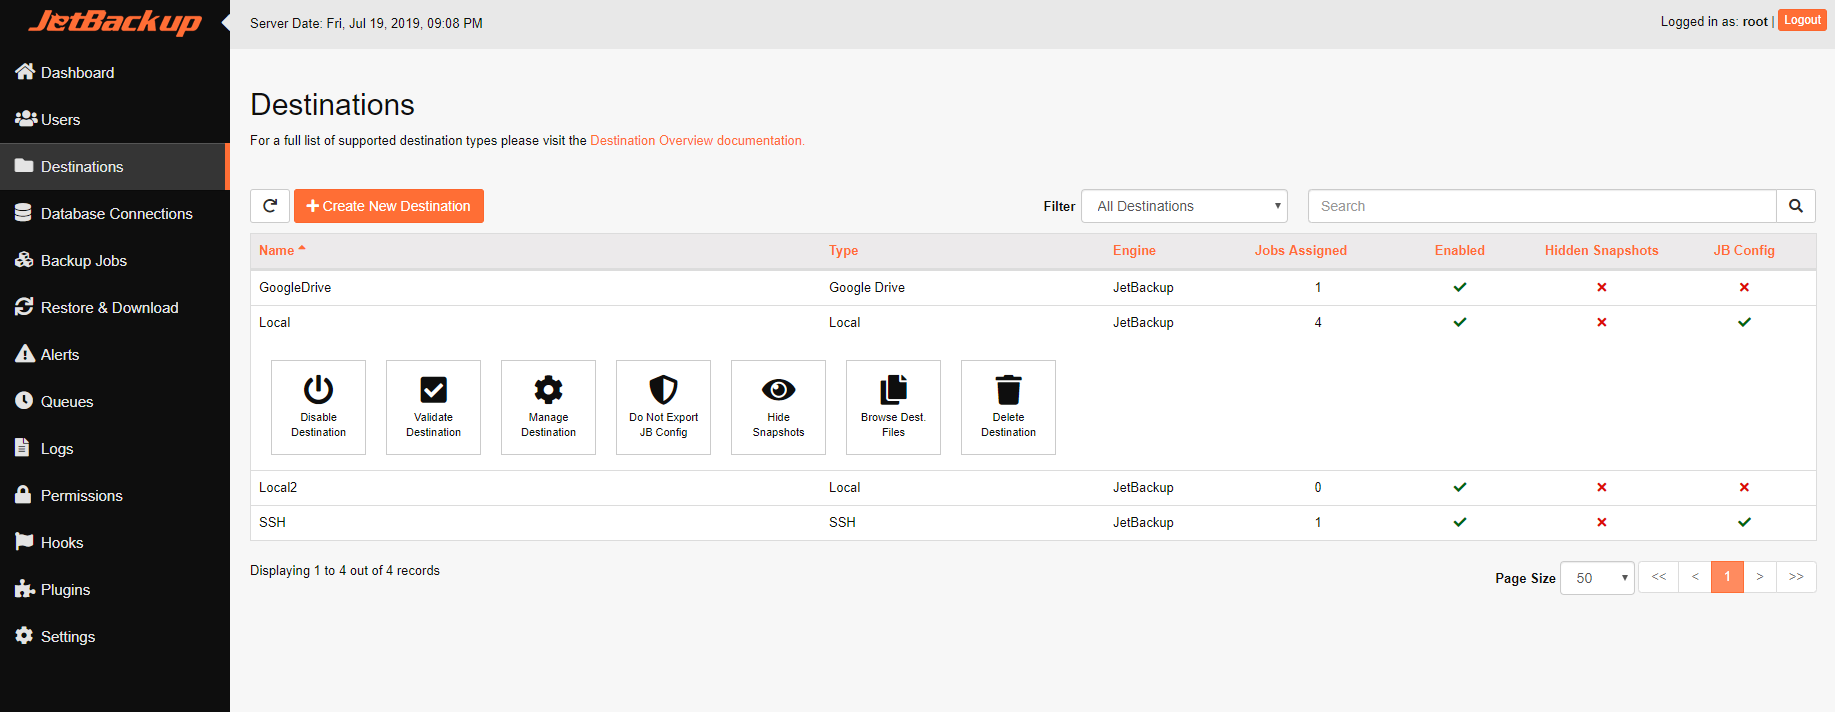Click the Delete Destination trash icon
Viewport: 1835px width, 712px height.
point(1008,389)
